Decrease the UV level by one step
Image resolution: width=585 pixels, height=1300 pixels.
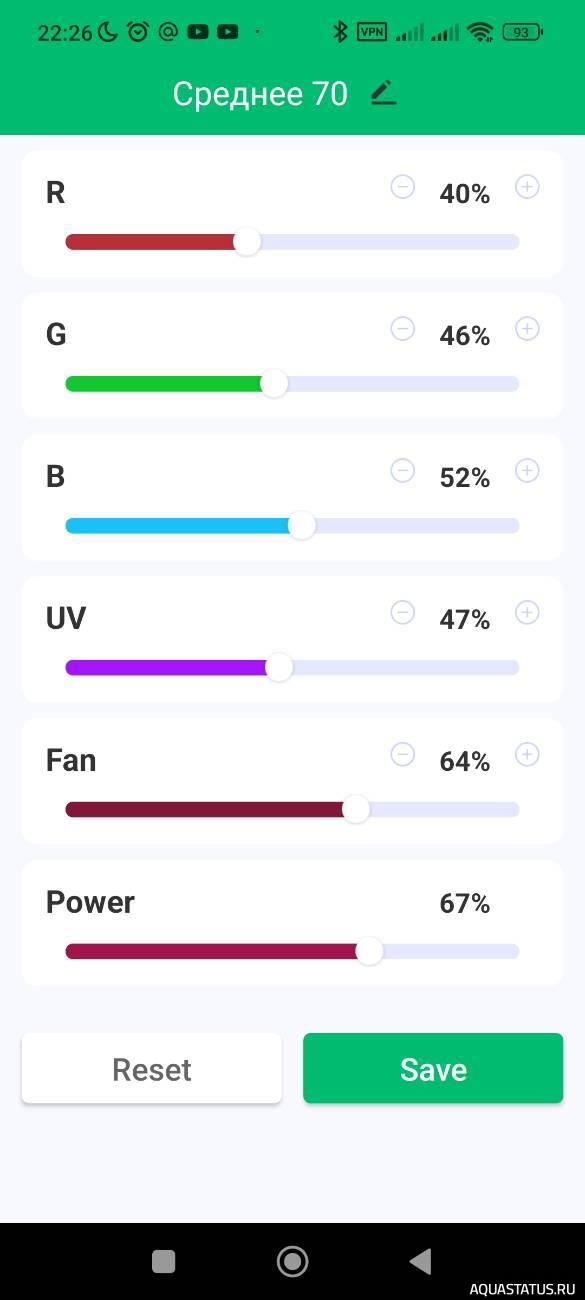point(402,613)
